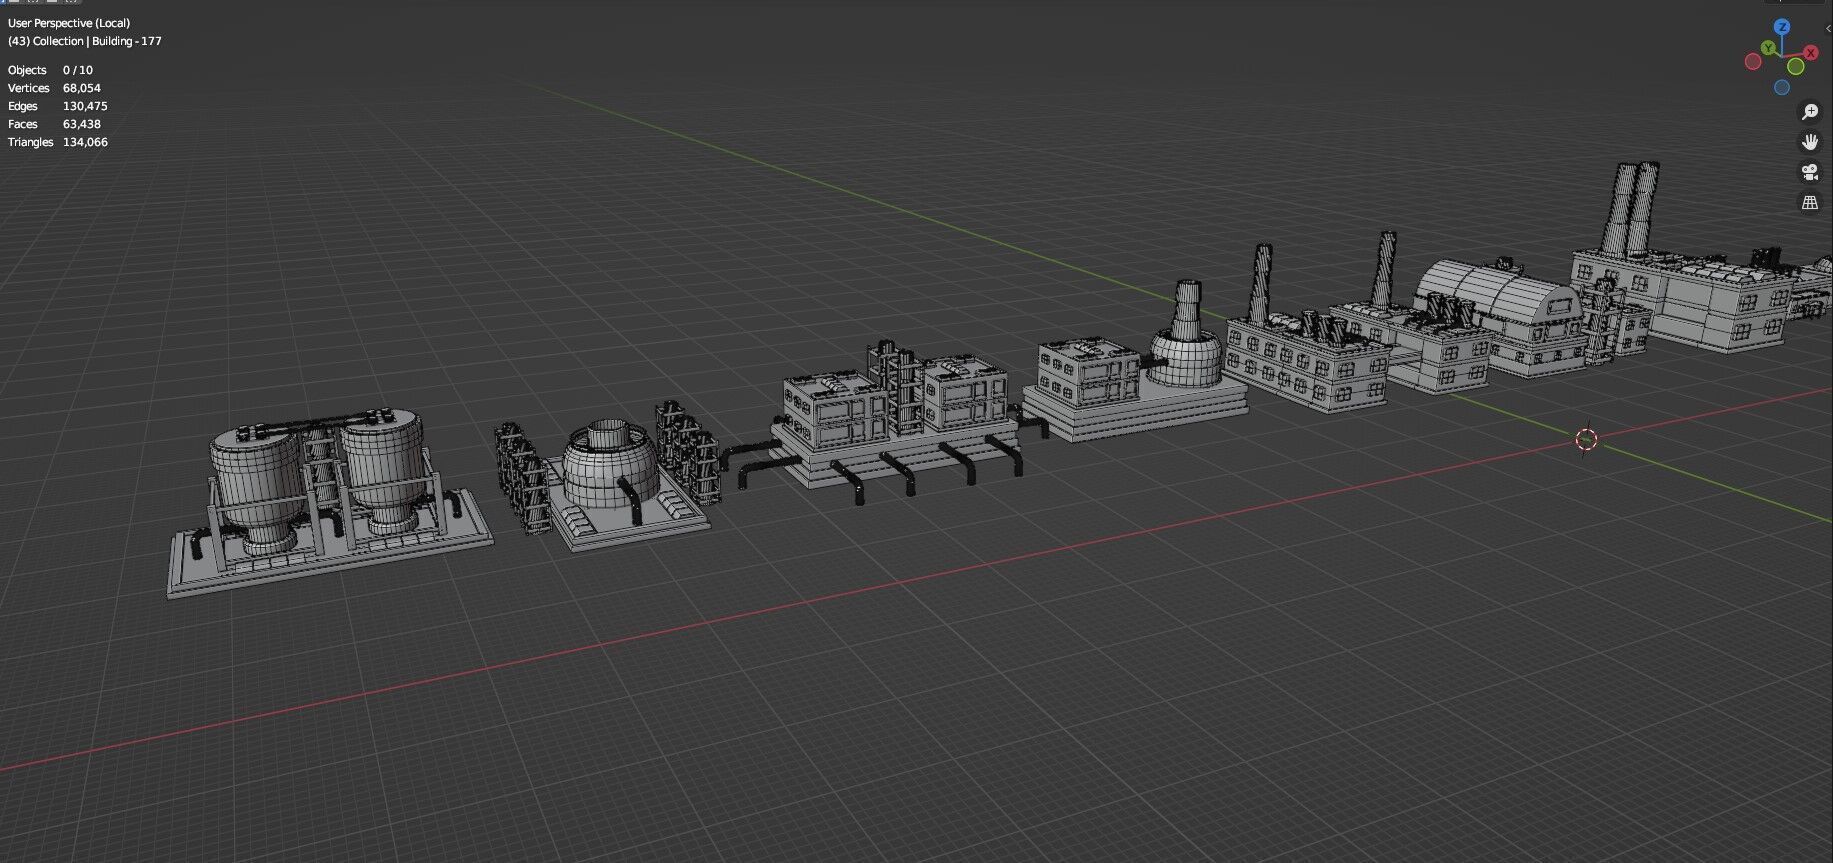The width and height of the screenshot is (1833, 863).
Task: Click the zoom magnifier viewport button
Action: point(1810,112)
